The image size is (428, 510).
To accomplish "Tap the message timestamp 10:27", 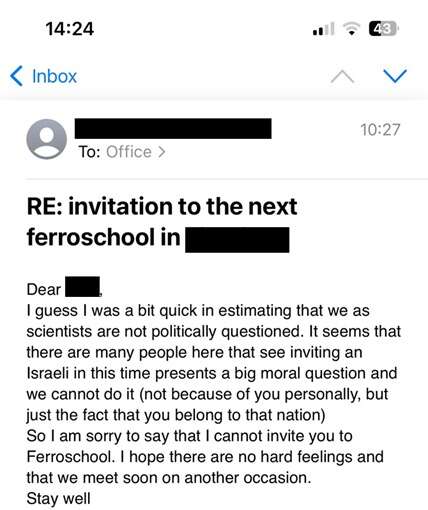I will [x=380, y=130].
